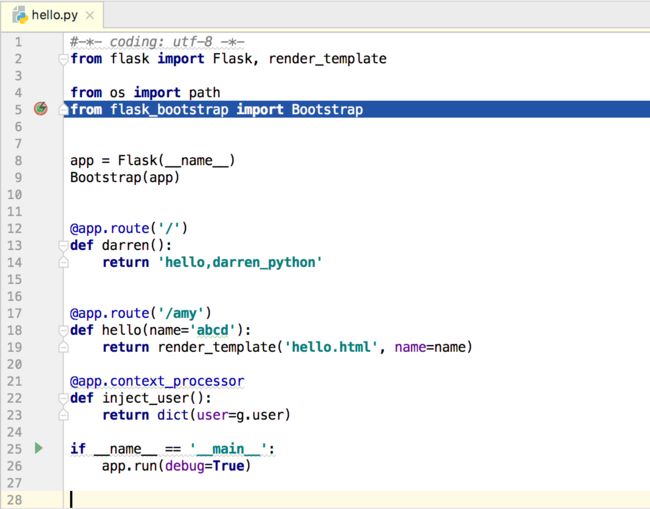Screen dimensions: 650x509
Task: Collapse the hello function at line 18
Action: coord(63,331)
